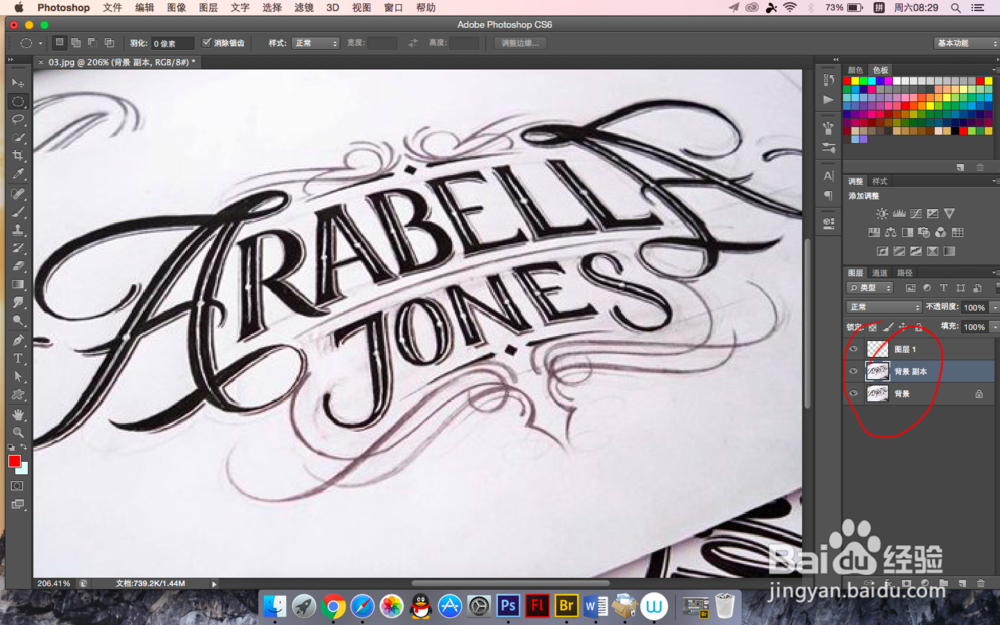
Task: Select the 图层 1 layer thumbnail
Action: (x=877, y=349)
